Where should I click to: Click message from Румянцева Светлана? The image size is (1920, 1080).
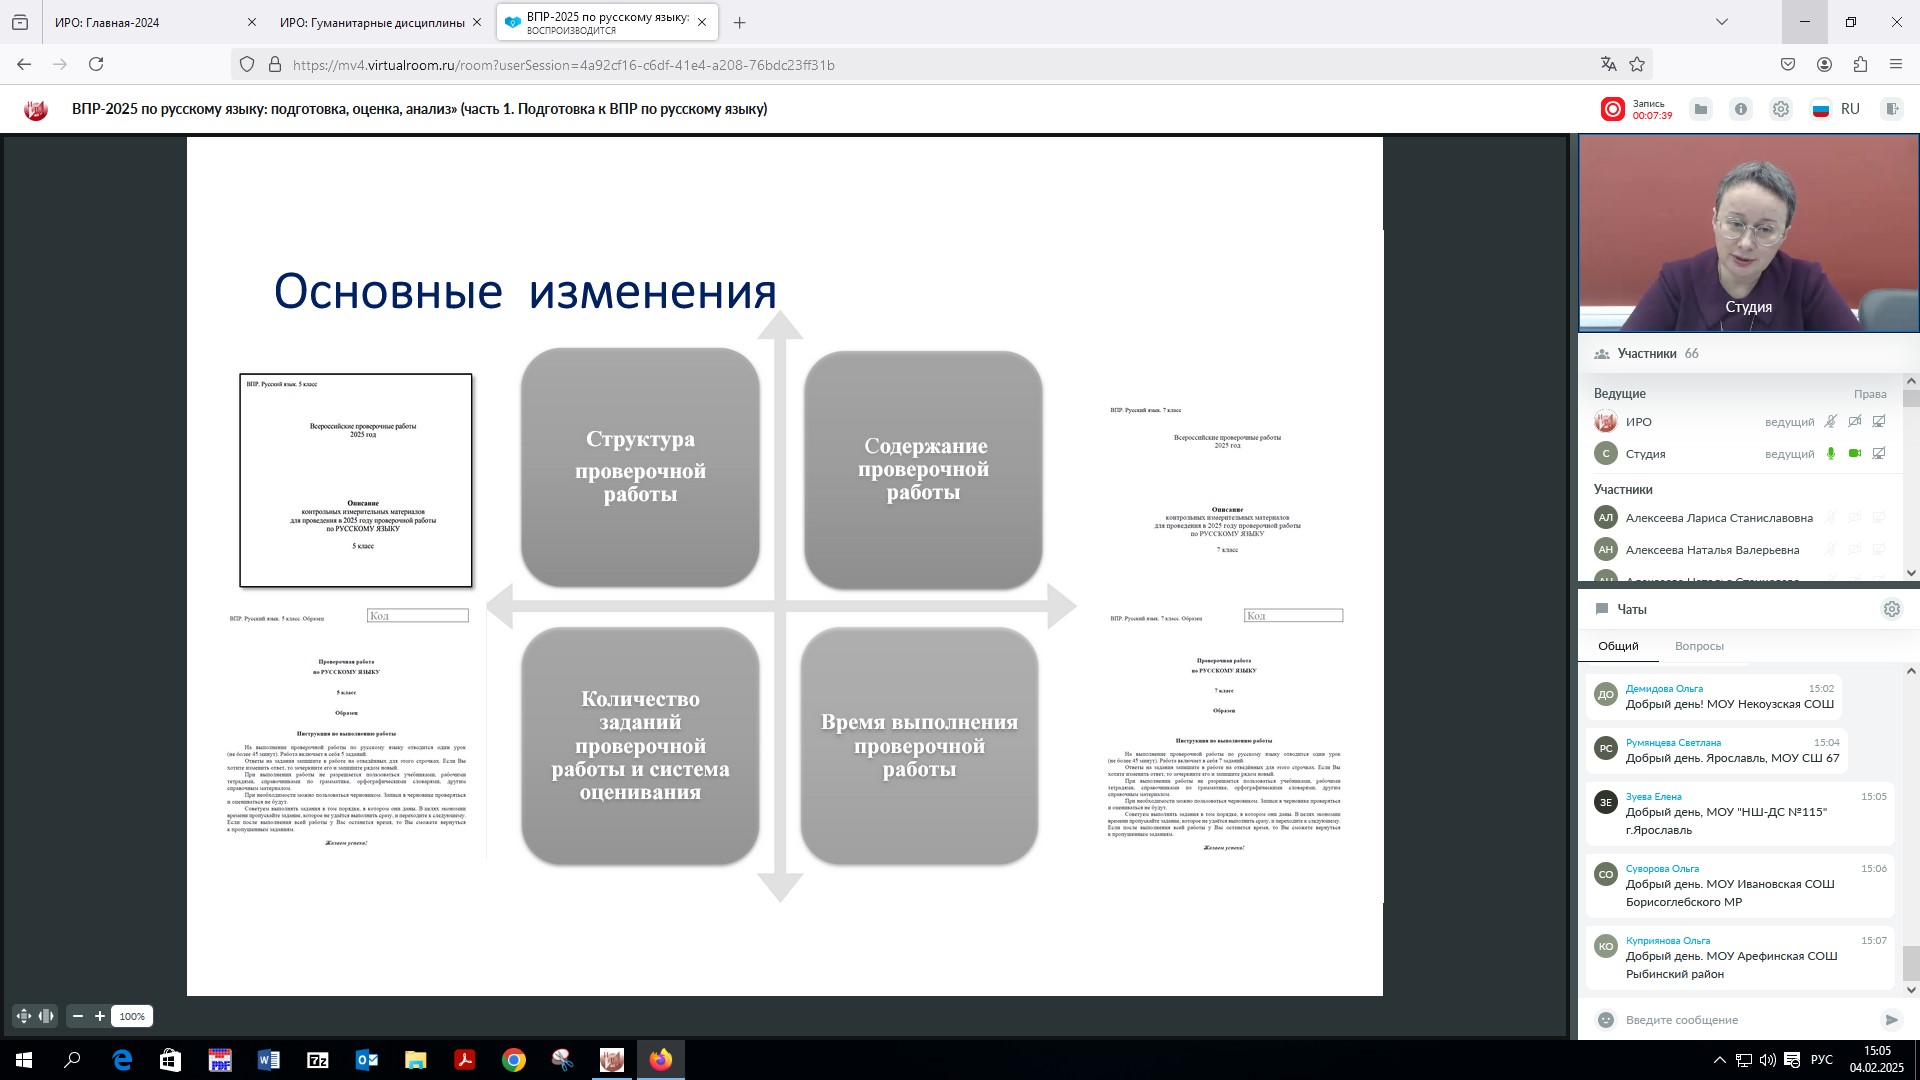[x=1716, y=750]
